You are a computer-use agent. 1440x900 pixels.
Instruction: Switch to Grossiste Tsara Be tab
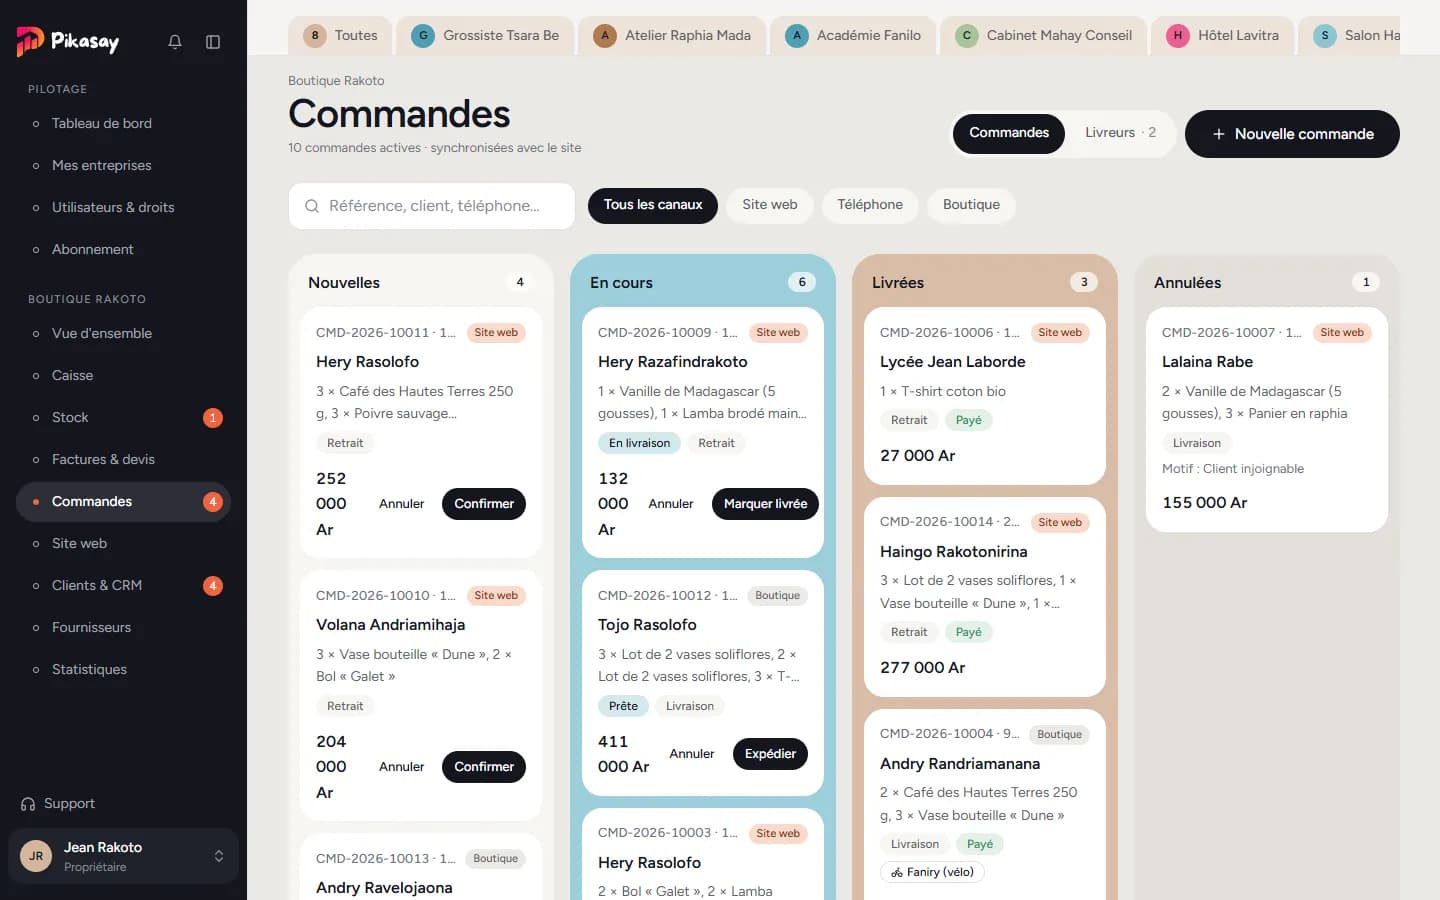(x=486, y=35)
